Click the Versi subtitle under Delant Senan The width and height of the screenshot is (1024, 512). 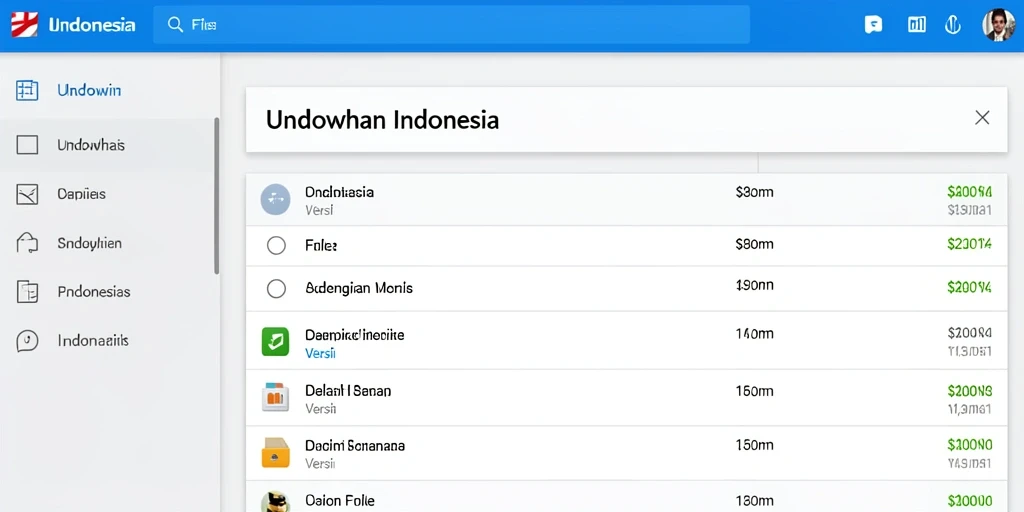click(320, 409)
